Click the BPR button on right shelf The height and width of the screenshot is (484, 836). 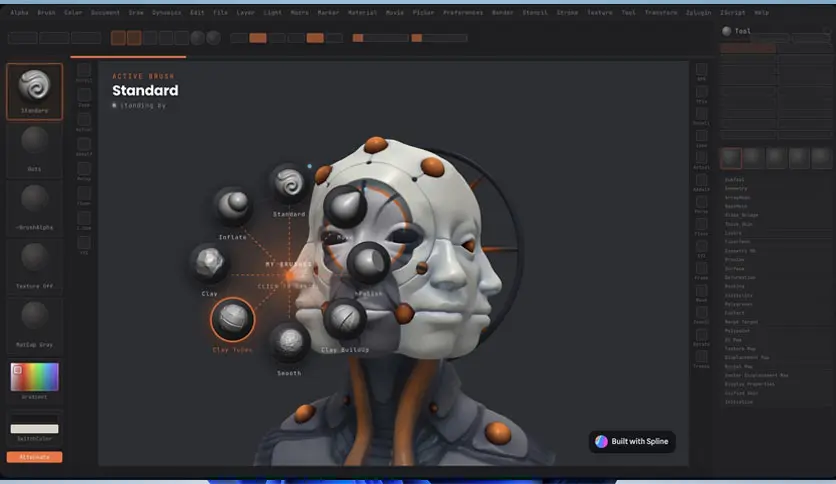(x=701, y=72)
